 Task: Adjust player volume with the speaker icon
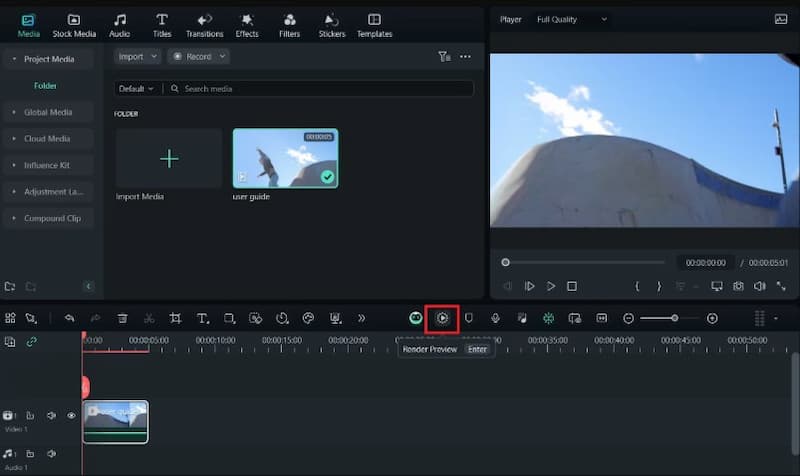(760, 286)
